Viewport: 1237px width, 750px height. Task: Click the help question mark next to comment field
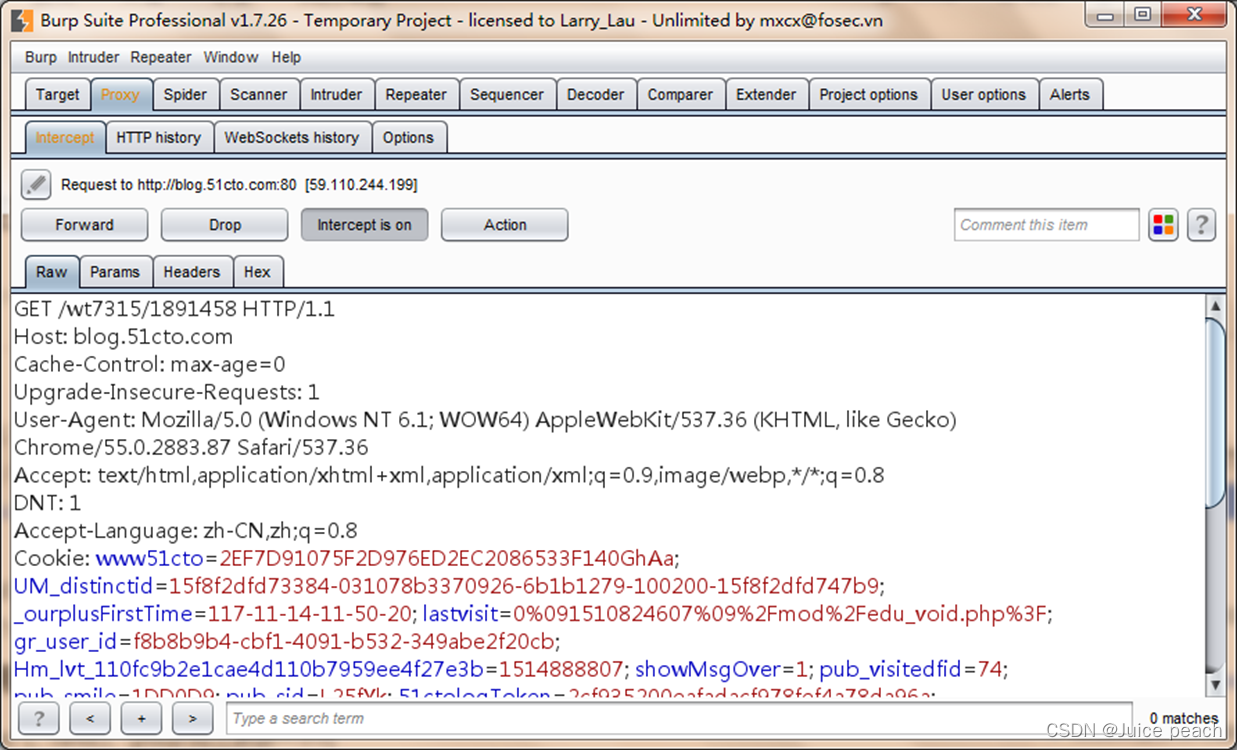(1201, 225)
